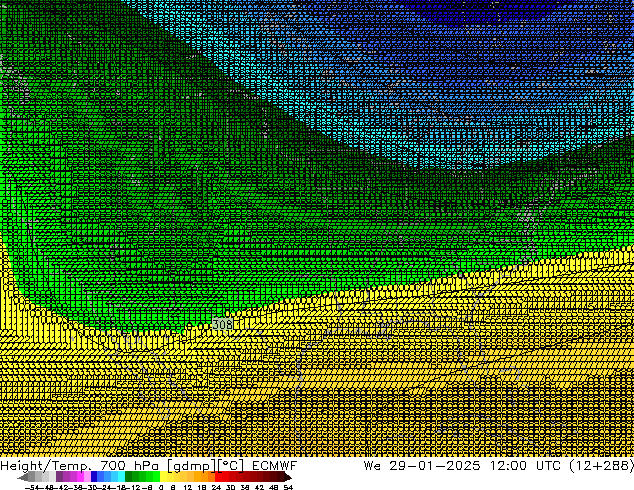Viewport: 634px width, 490px height.
Task: Click the ECMWF model label
Action: coord(275,466)
